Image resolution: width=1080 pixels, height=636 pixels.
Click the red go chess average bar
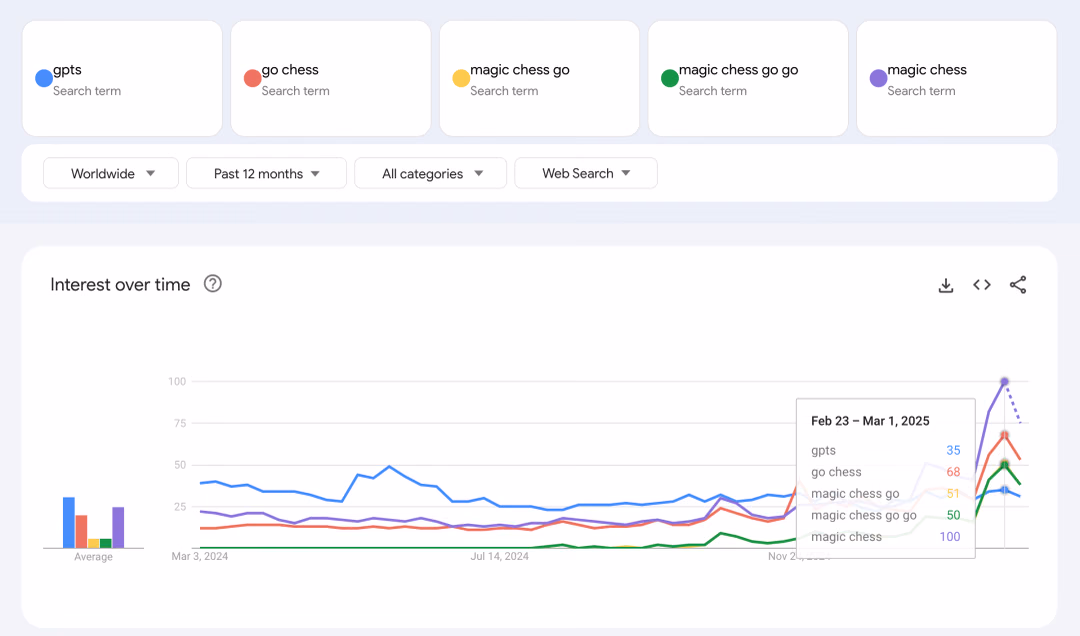point(81,531)
